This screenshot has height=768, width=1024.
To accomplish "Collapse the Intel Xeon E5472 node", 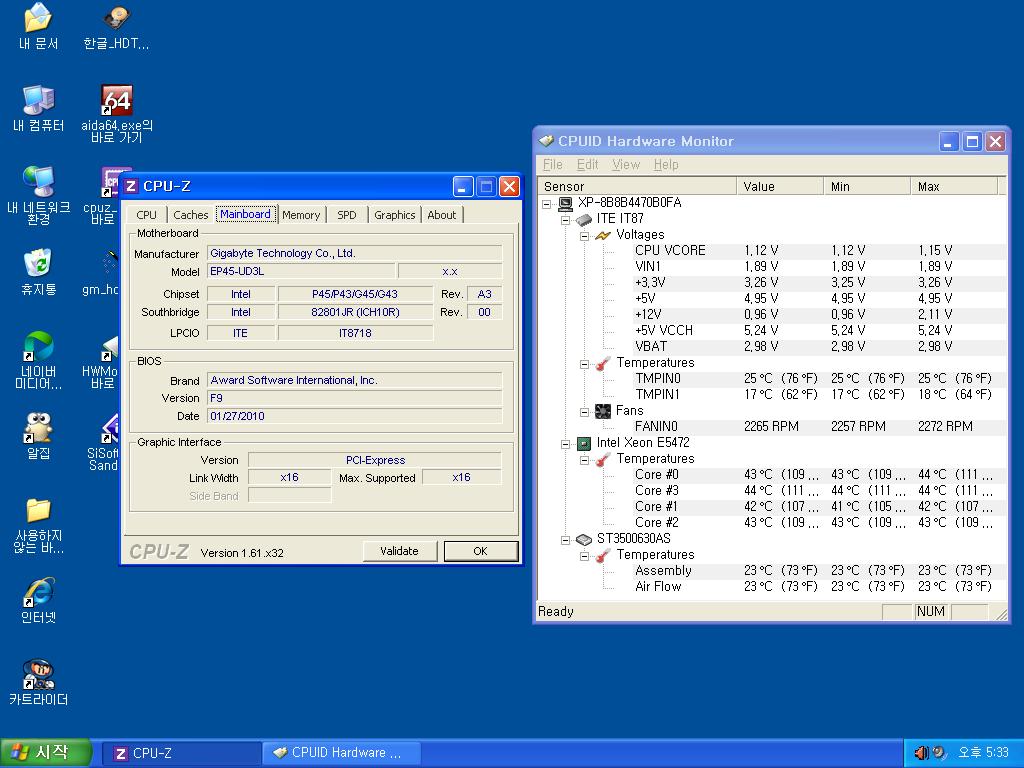I will point(566,444).
